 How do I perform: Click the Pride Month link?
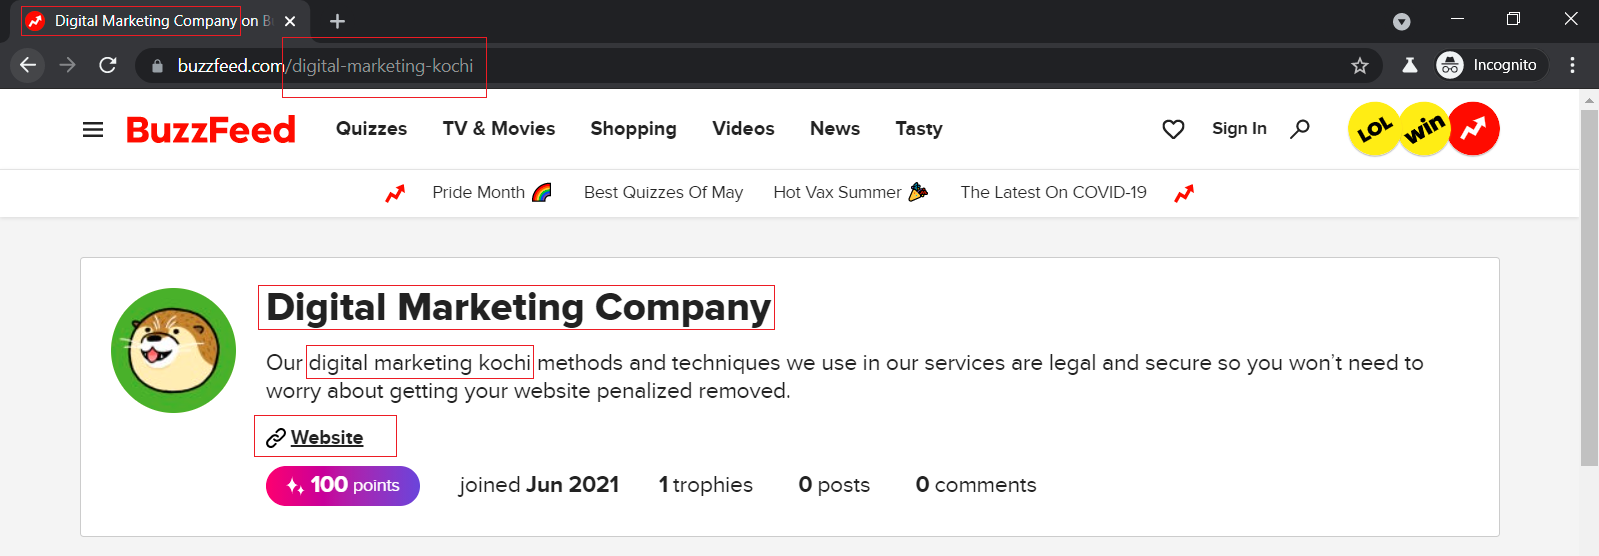[479, 193]
